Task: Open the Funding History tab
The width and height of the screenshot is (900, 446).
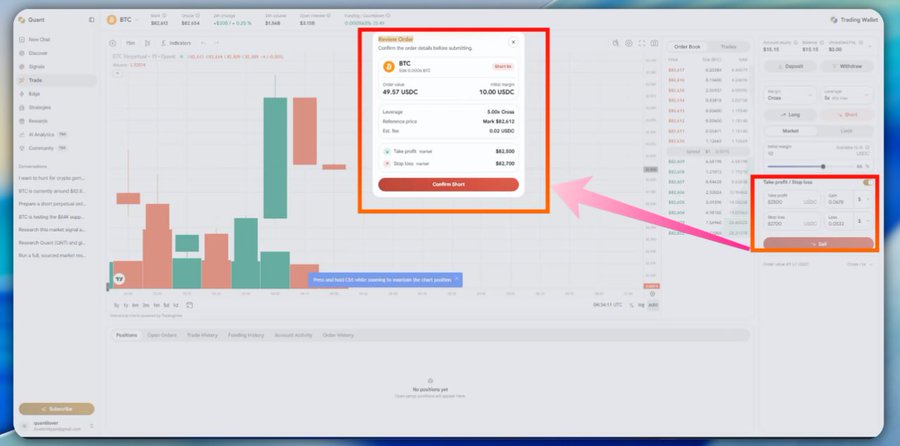Action: pos(246,335)
